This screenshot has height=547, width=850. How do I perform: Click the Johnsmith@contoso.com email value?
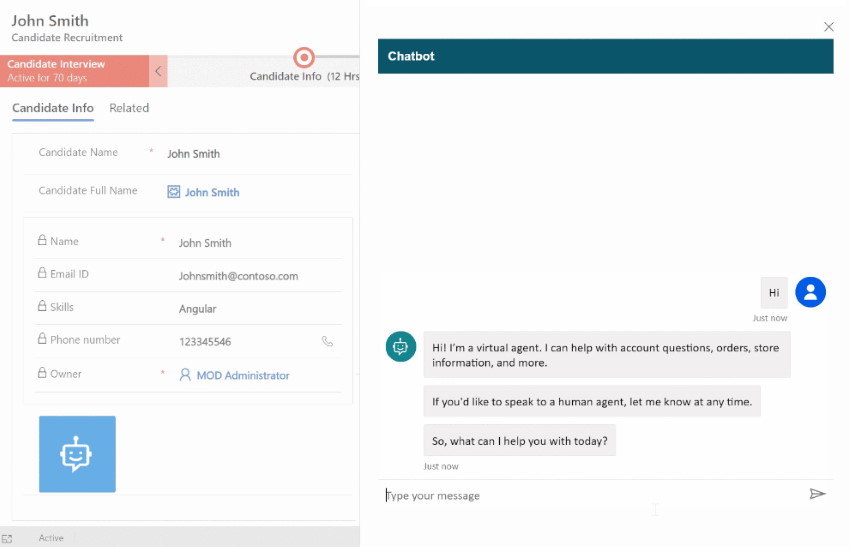click(x=239, y=276)
